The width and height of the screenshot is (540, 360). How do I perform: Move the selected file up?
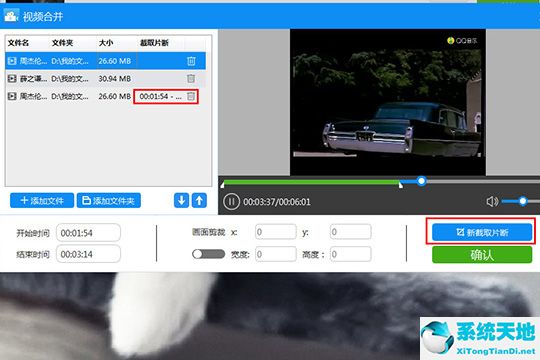[x=199, y=200]
